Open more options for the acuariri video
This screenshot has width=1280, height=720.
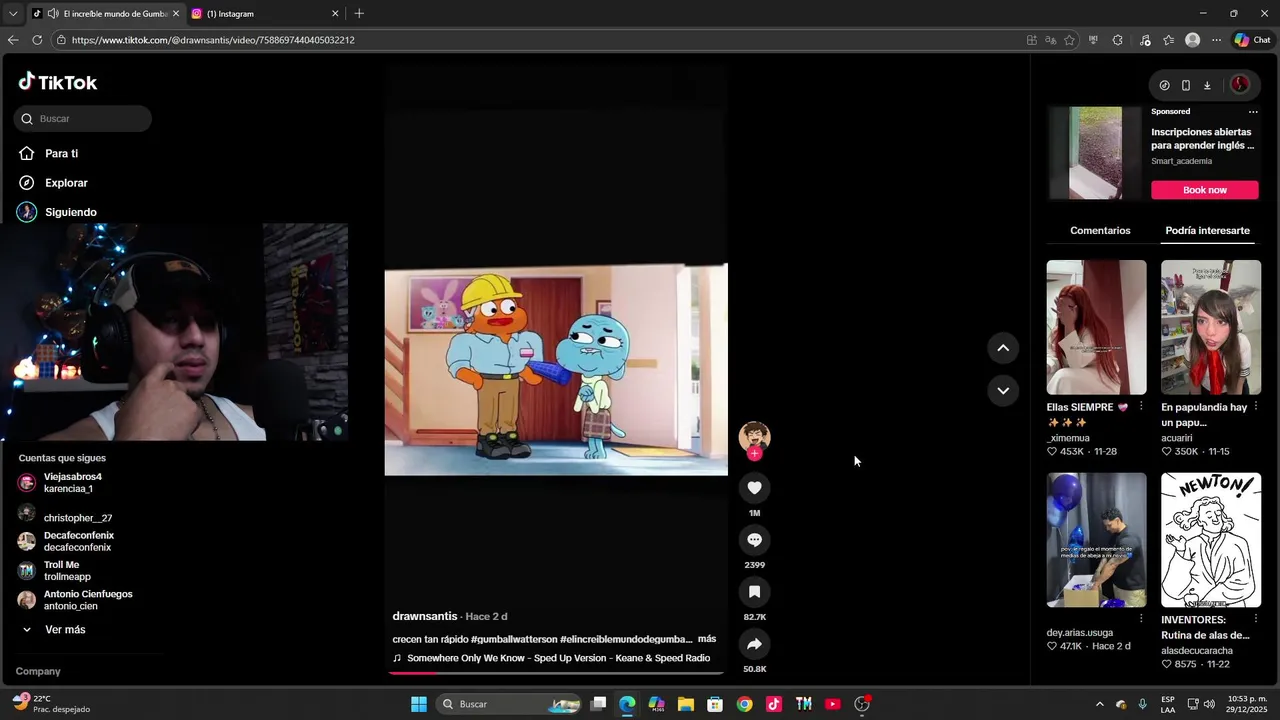pos(1256,407)
